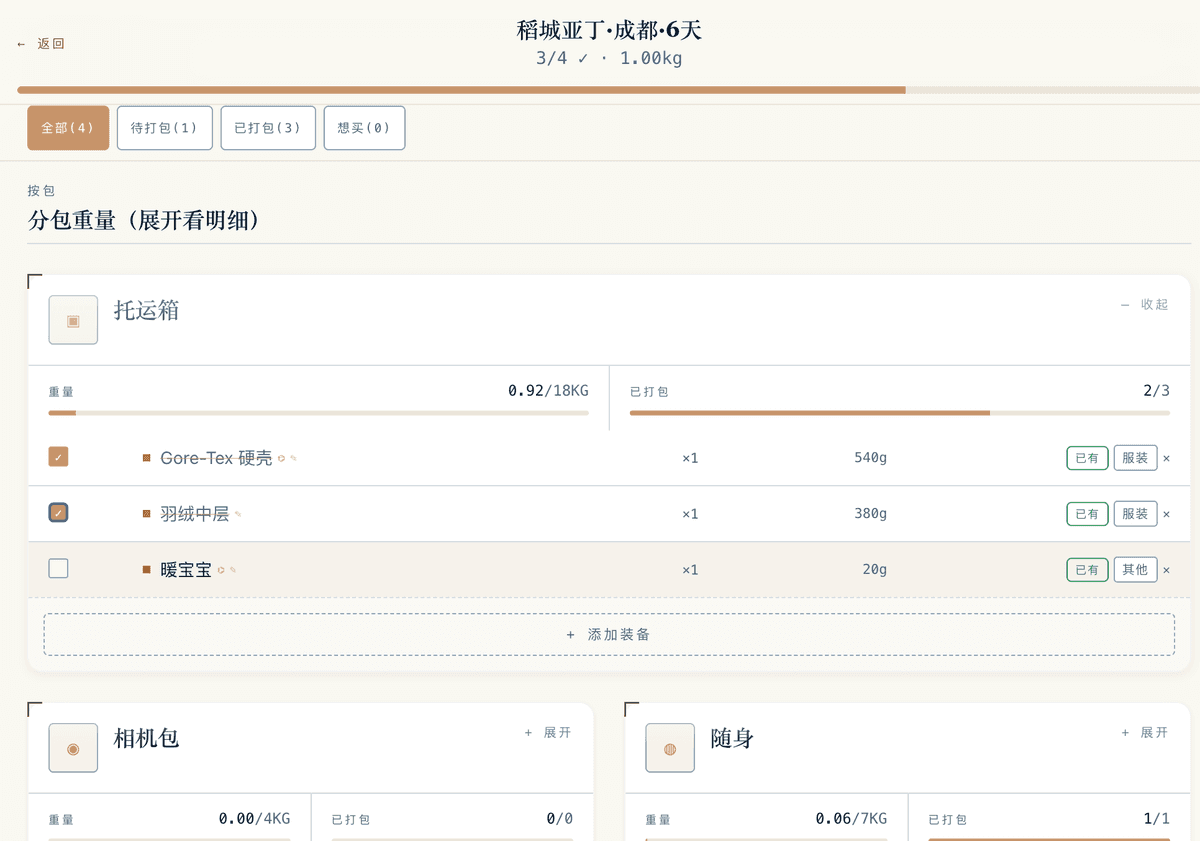Collapse the 托运箱 card with 收起

(x=1144, y=304)
